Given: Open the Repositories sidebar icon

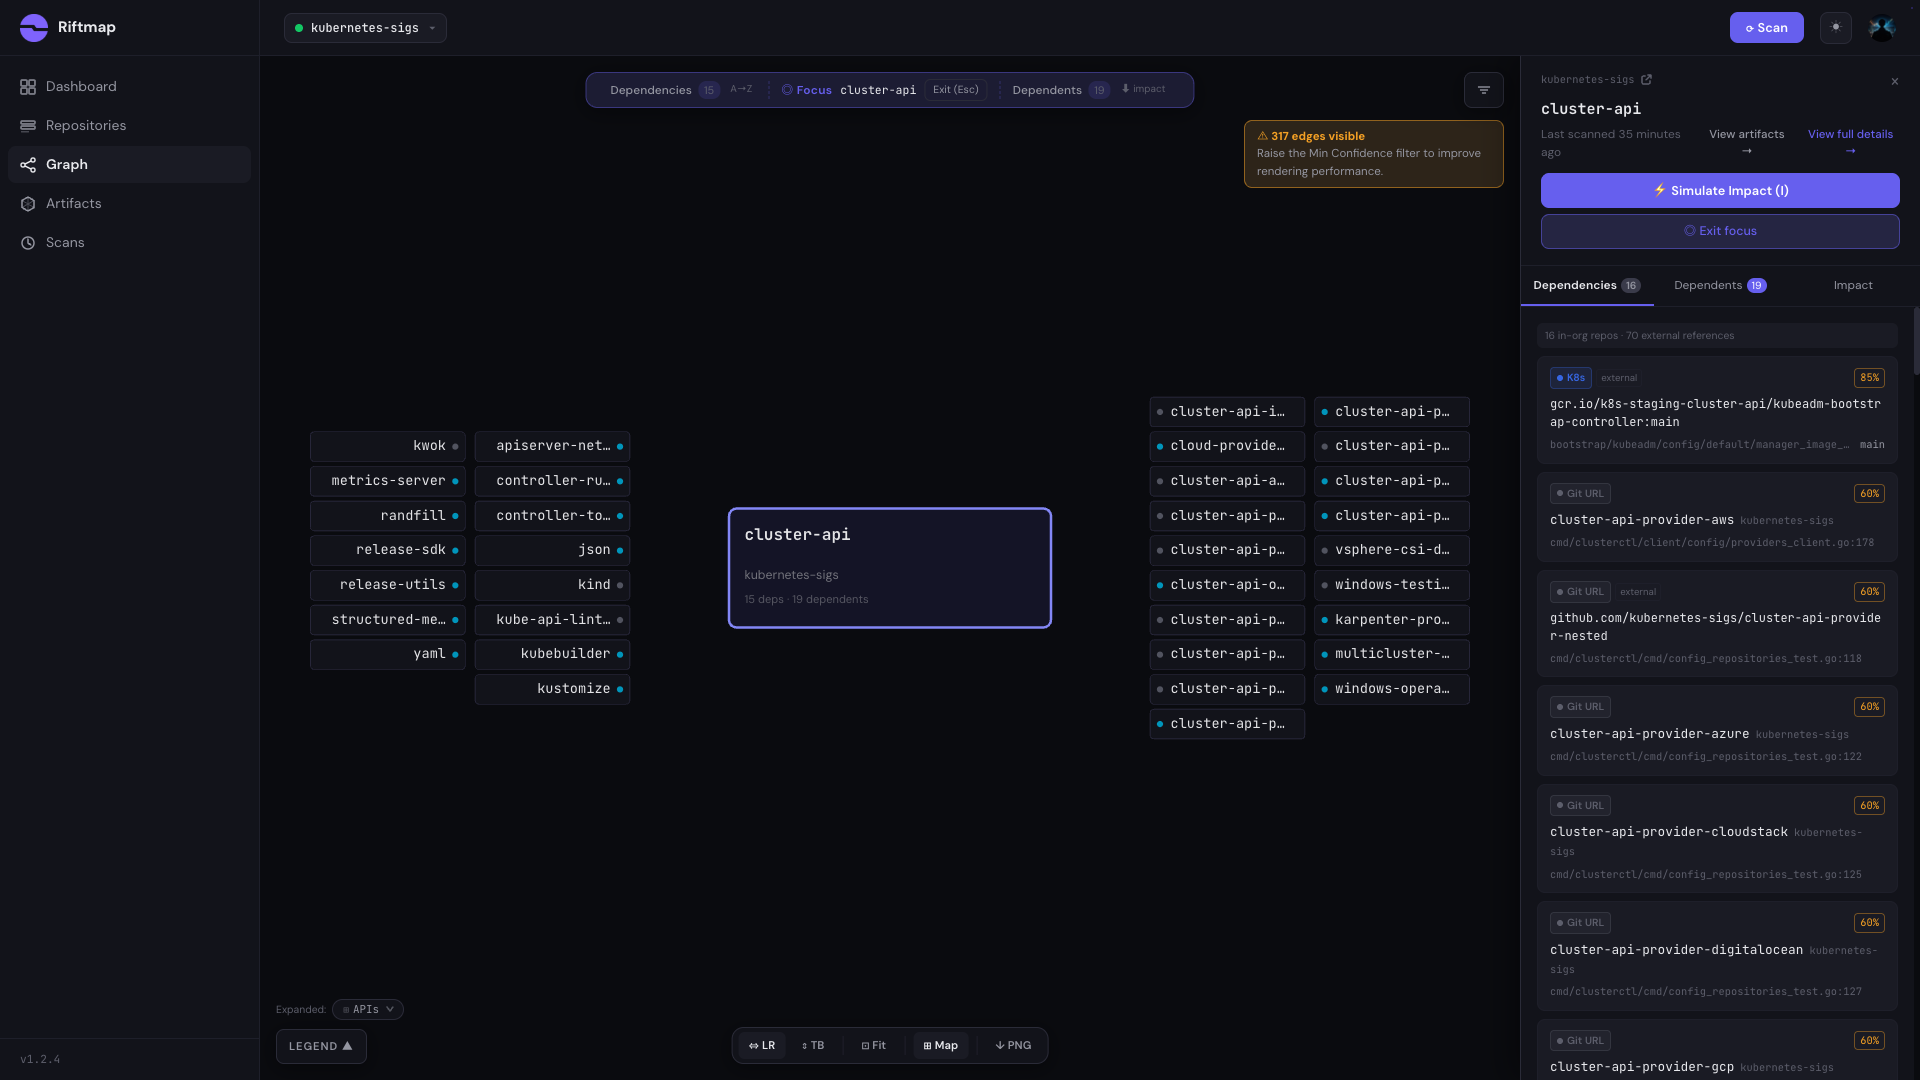Looking at the screenshot, I should pos(28,126).
